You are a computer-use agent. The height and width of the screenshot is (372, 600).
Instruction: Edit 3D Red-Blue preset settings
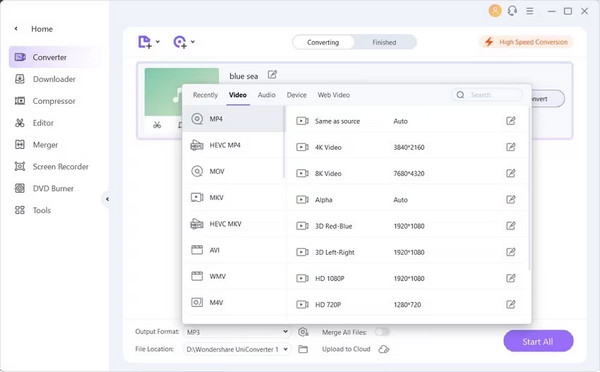[x=511, y=226]
